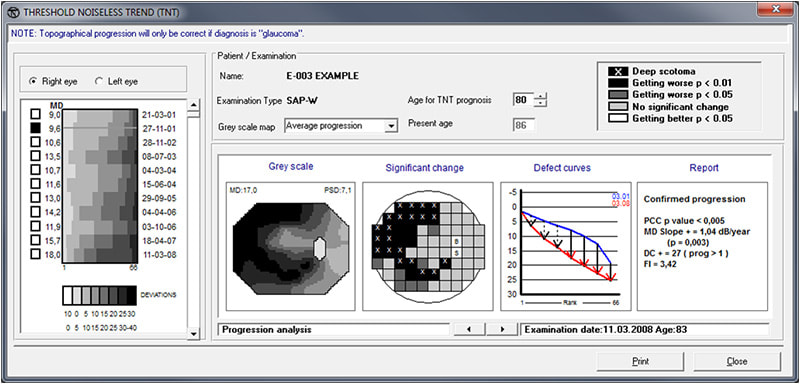
Task: Click the MD Slope 1,04 dB/year text
Action: click(x=697, y=232)
